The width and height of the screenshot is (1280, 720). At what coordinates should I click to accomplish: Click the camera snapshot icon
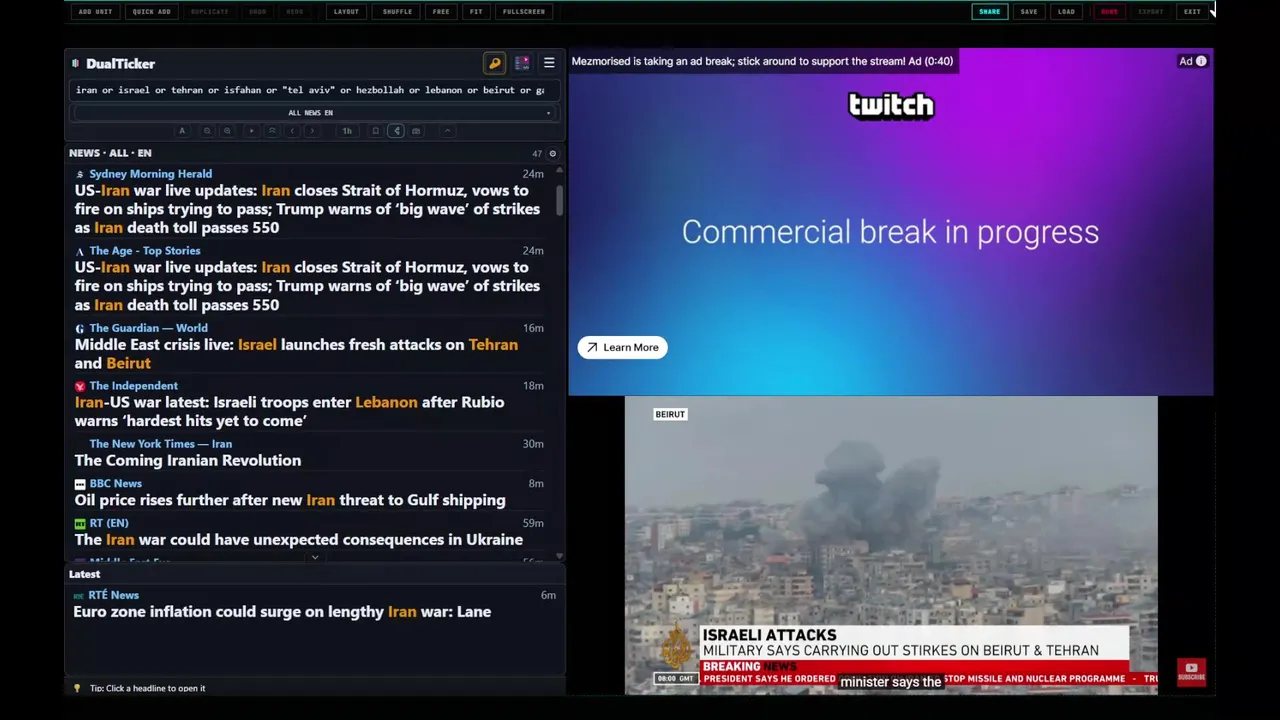(416, 131)
